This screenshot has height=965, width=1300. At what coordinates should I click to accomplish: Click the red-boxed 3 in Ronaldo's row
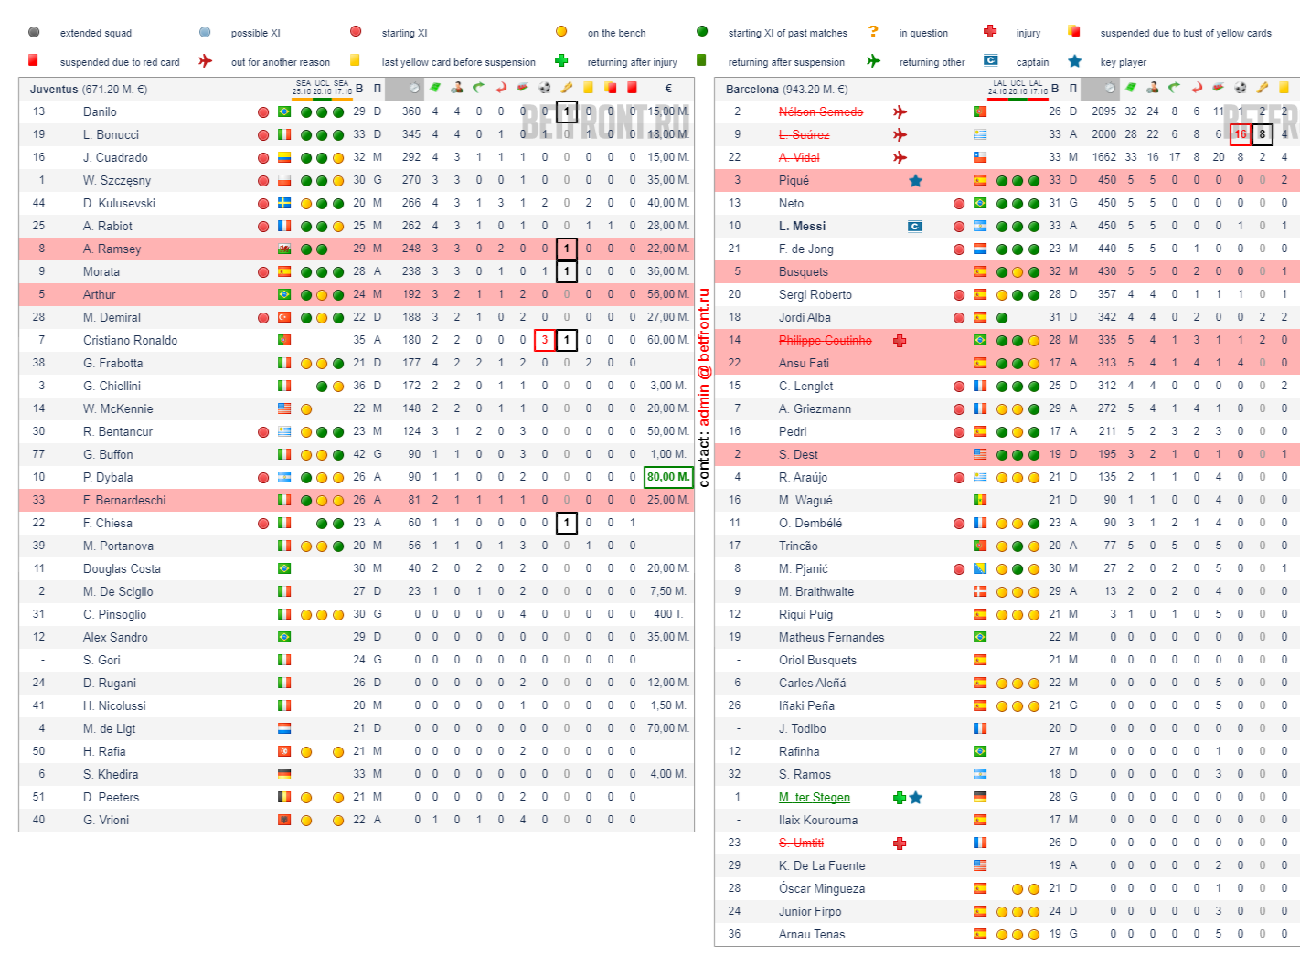545,340
